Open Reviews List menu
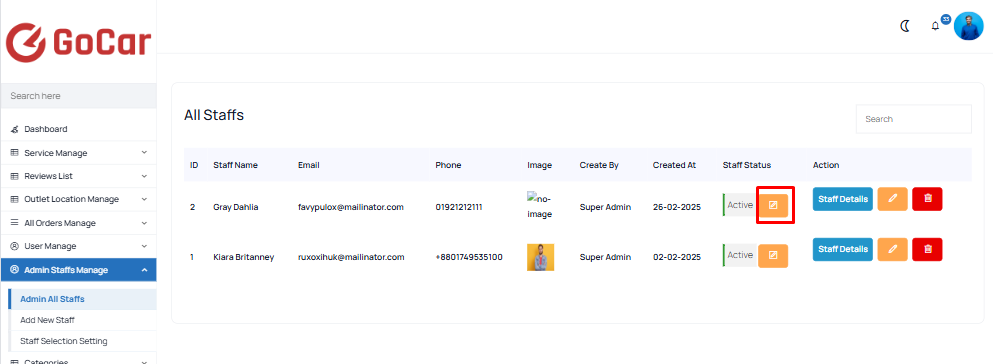The height and width of the screenshot is (364, 993). click(x=79, y=176)
